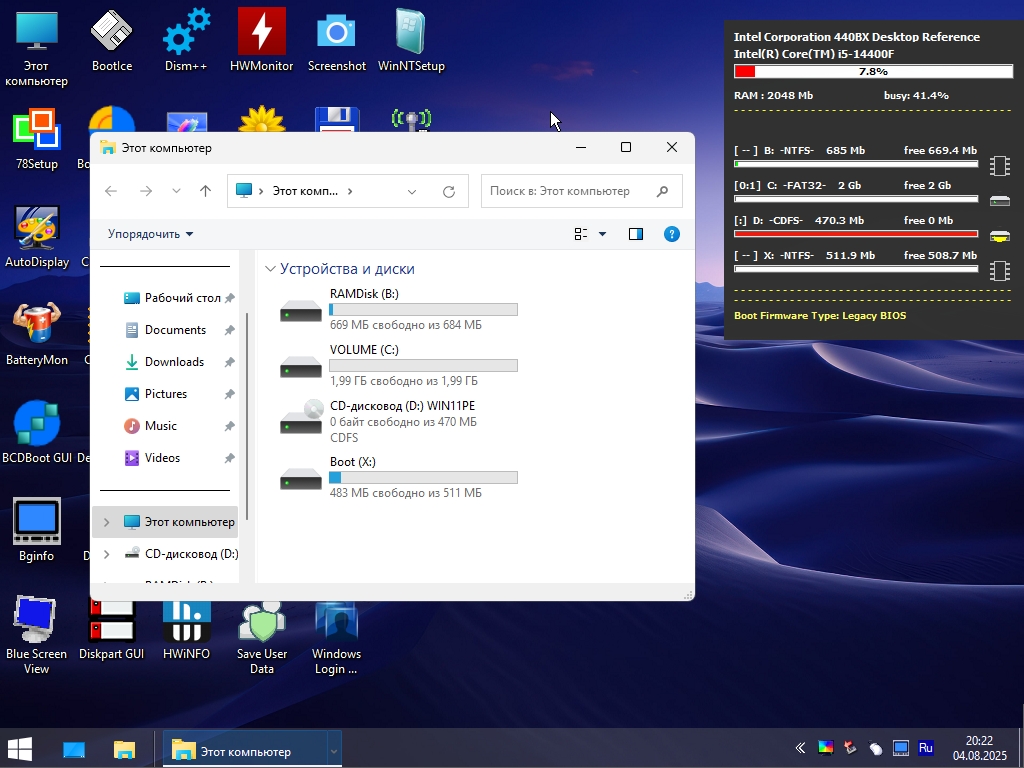Open the File Explorer taskbar shortcut

[x=124, y=749]
